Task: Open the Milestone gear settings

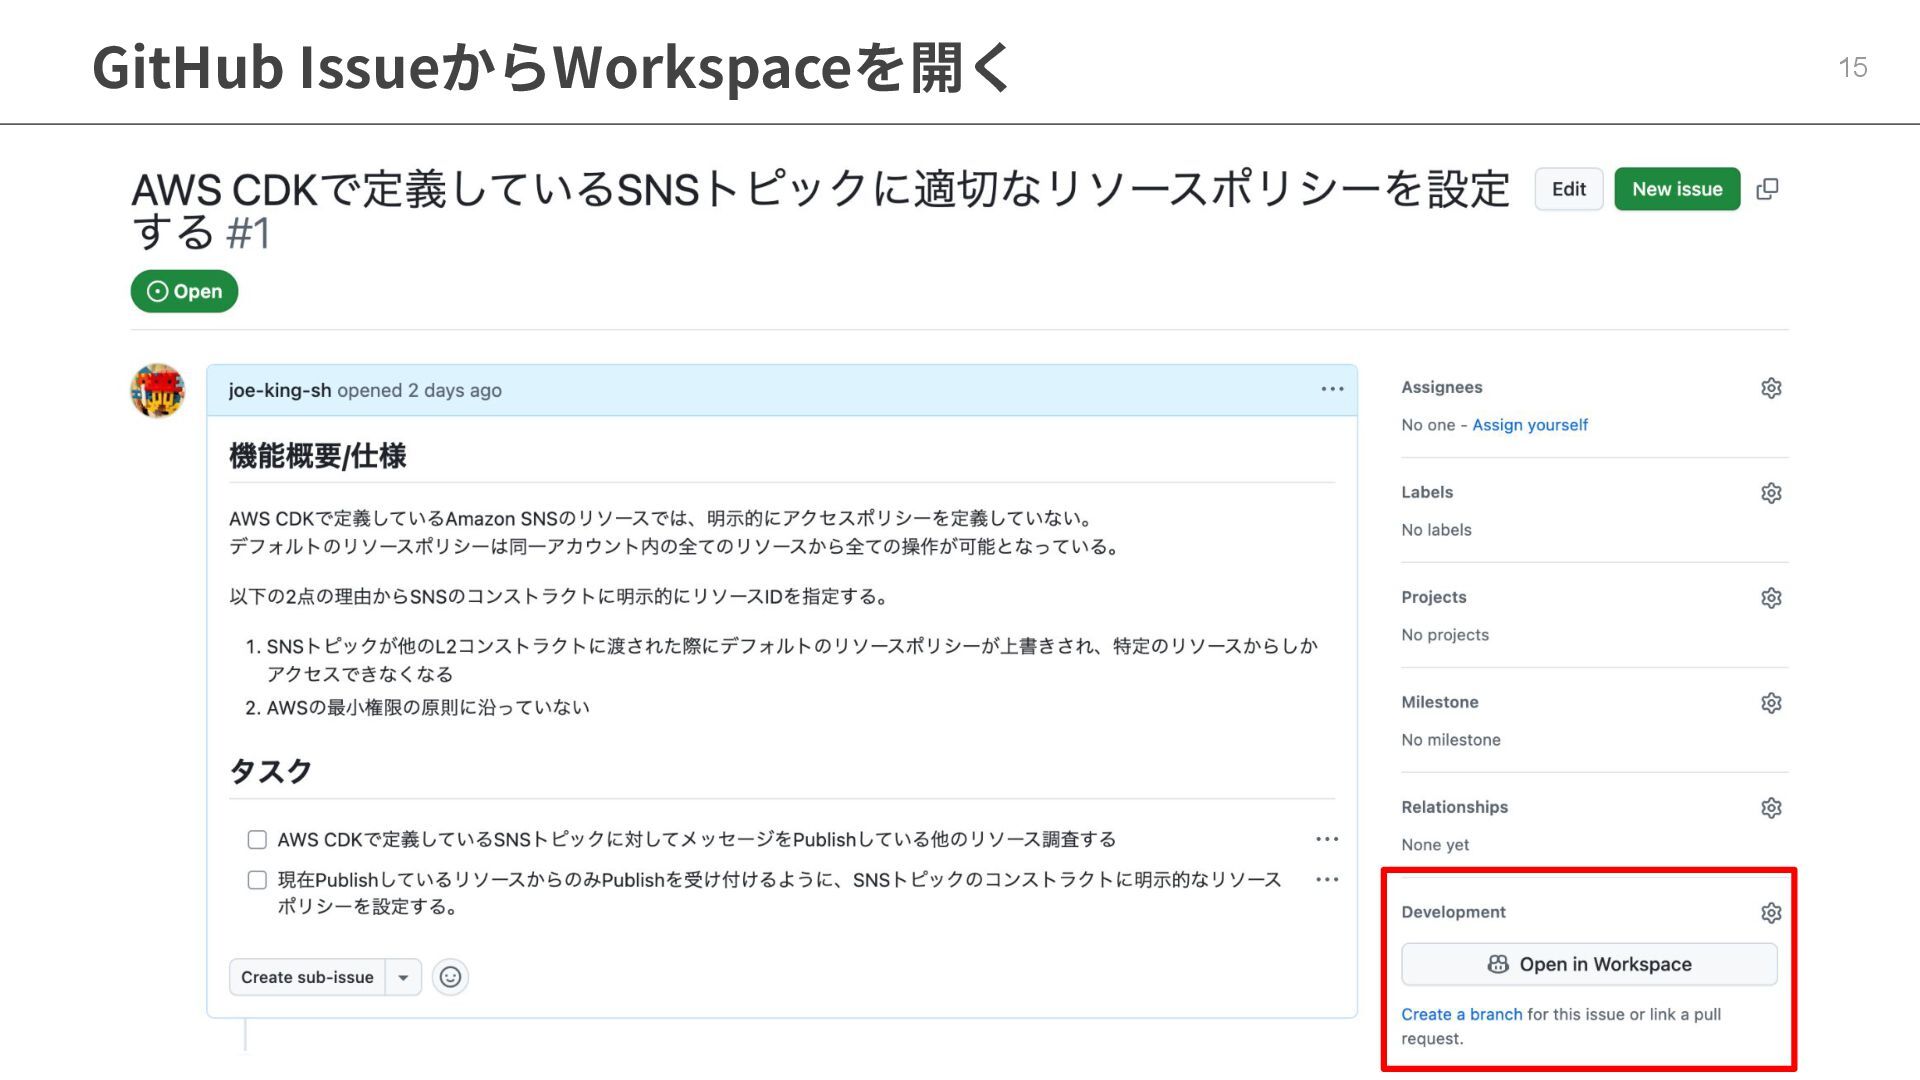Action: pos(1771,703)
